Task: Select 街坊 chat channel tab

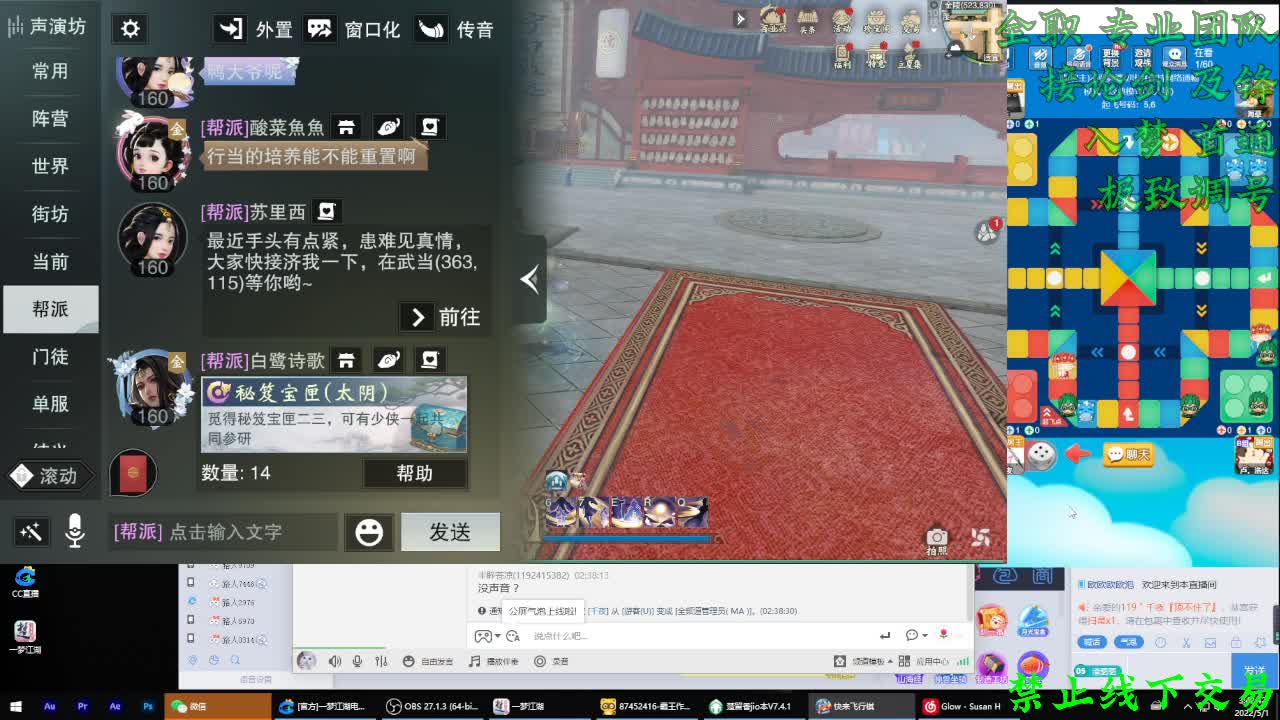Action: coord(50,214)
